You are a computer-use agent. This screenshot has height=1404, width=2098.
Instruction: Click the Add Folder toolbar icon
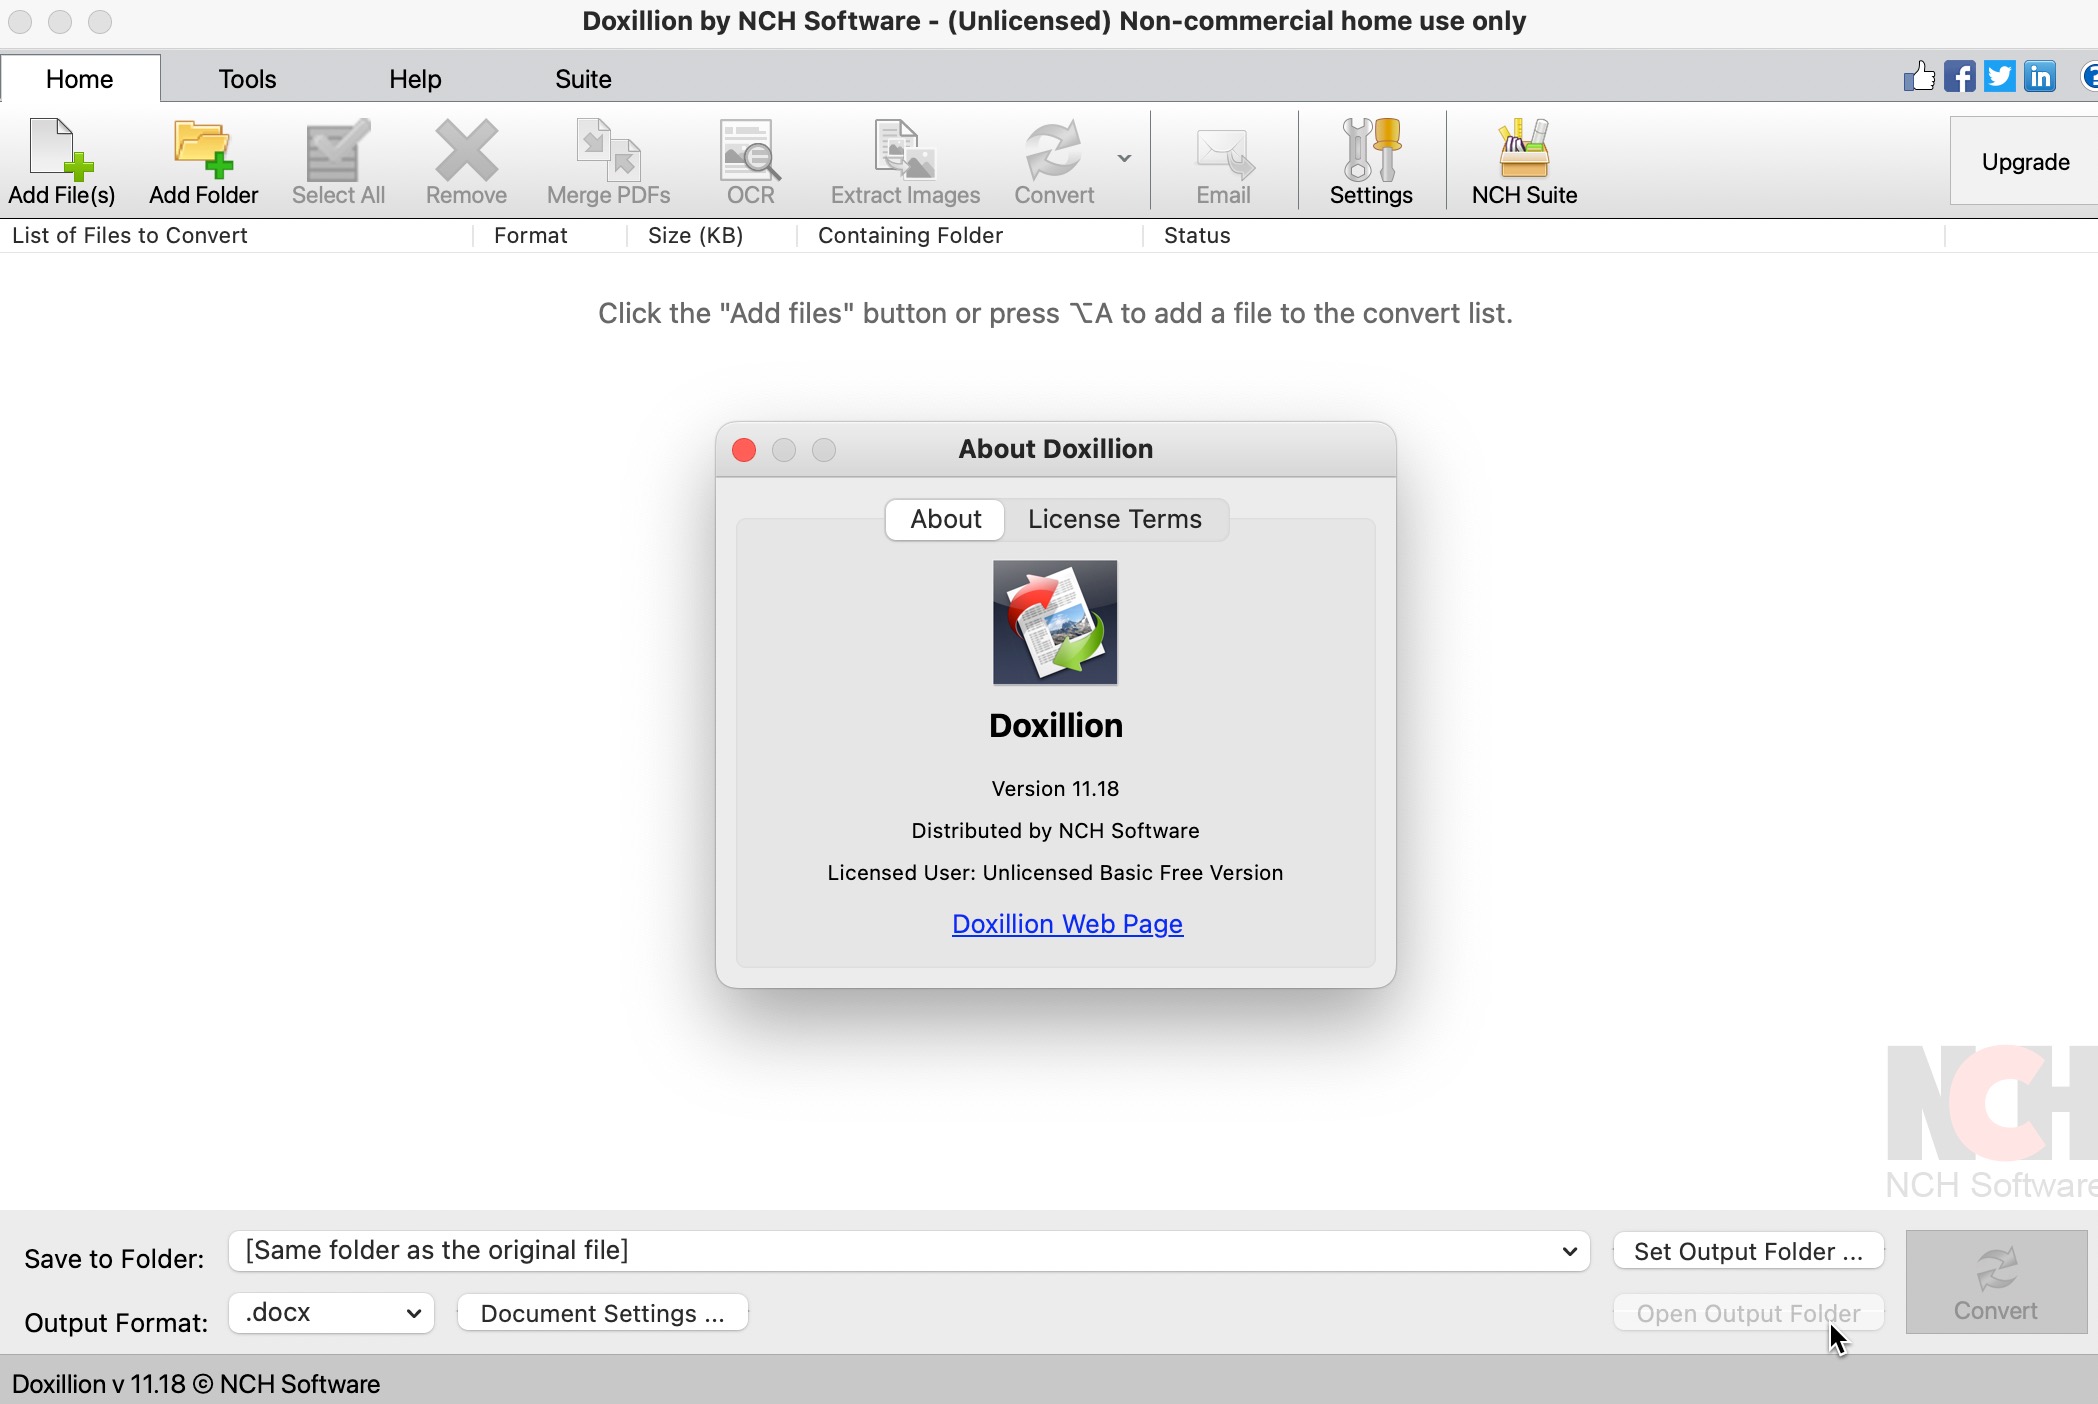203,162
